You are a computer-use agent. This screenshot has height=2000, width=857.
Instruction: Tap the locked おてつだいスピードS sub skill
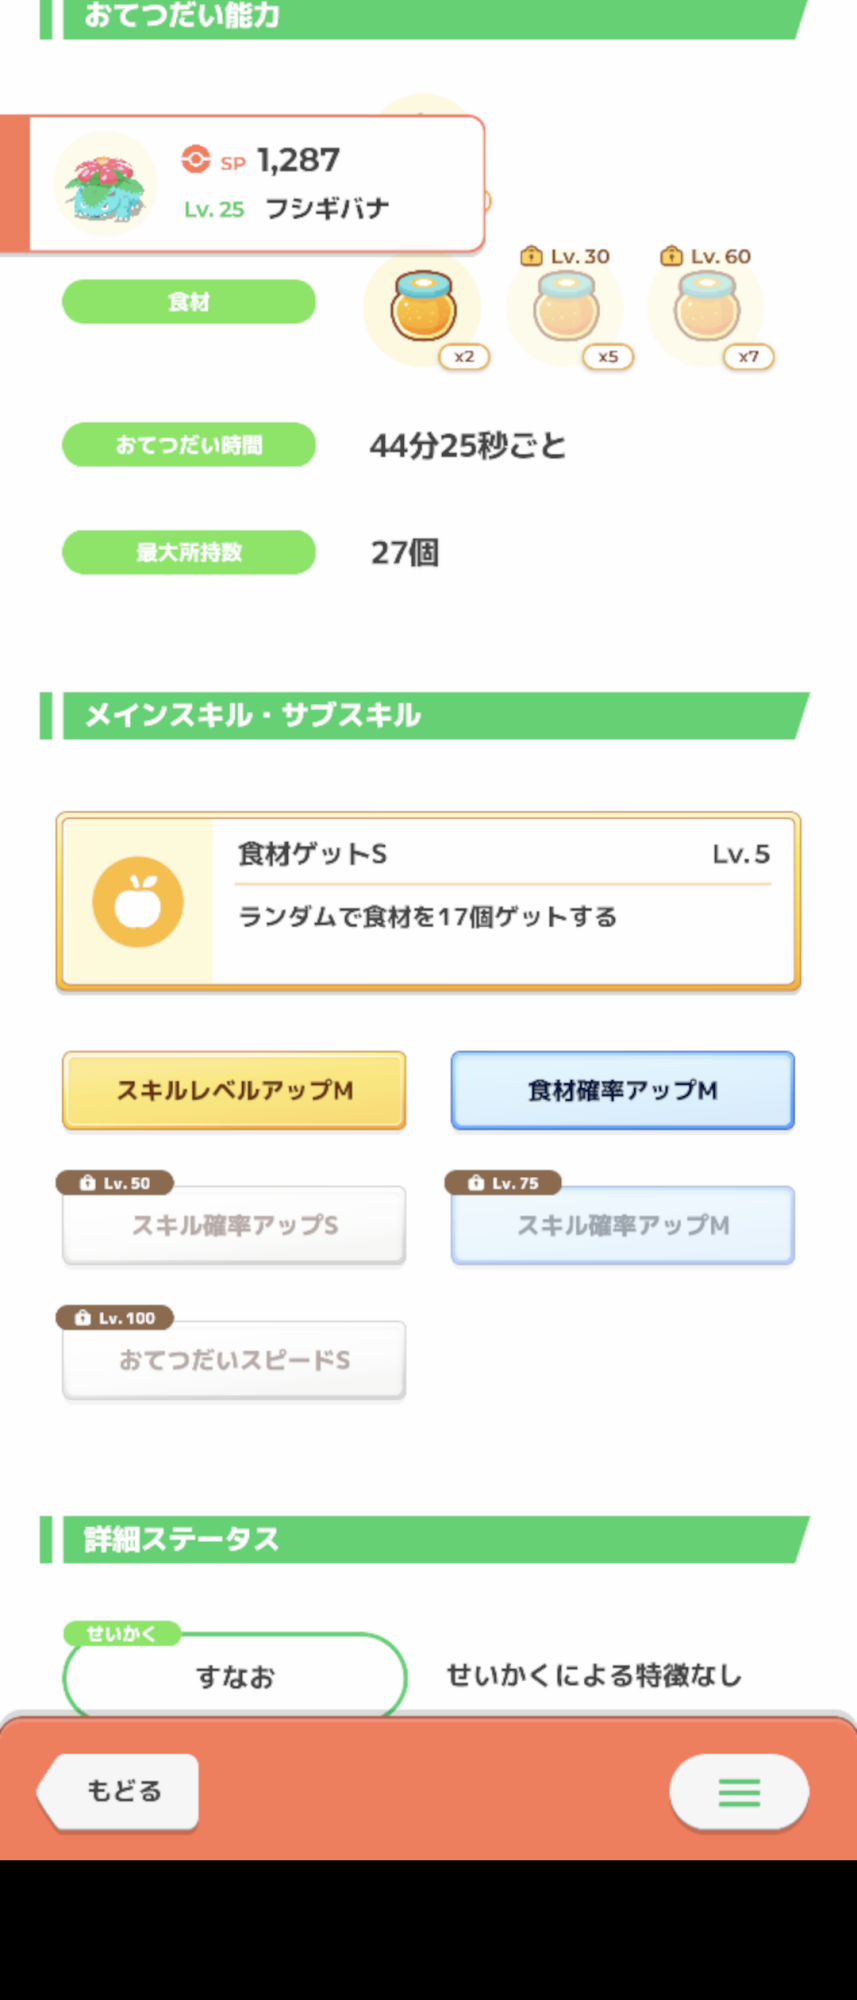pos(234,1360)
